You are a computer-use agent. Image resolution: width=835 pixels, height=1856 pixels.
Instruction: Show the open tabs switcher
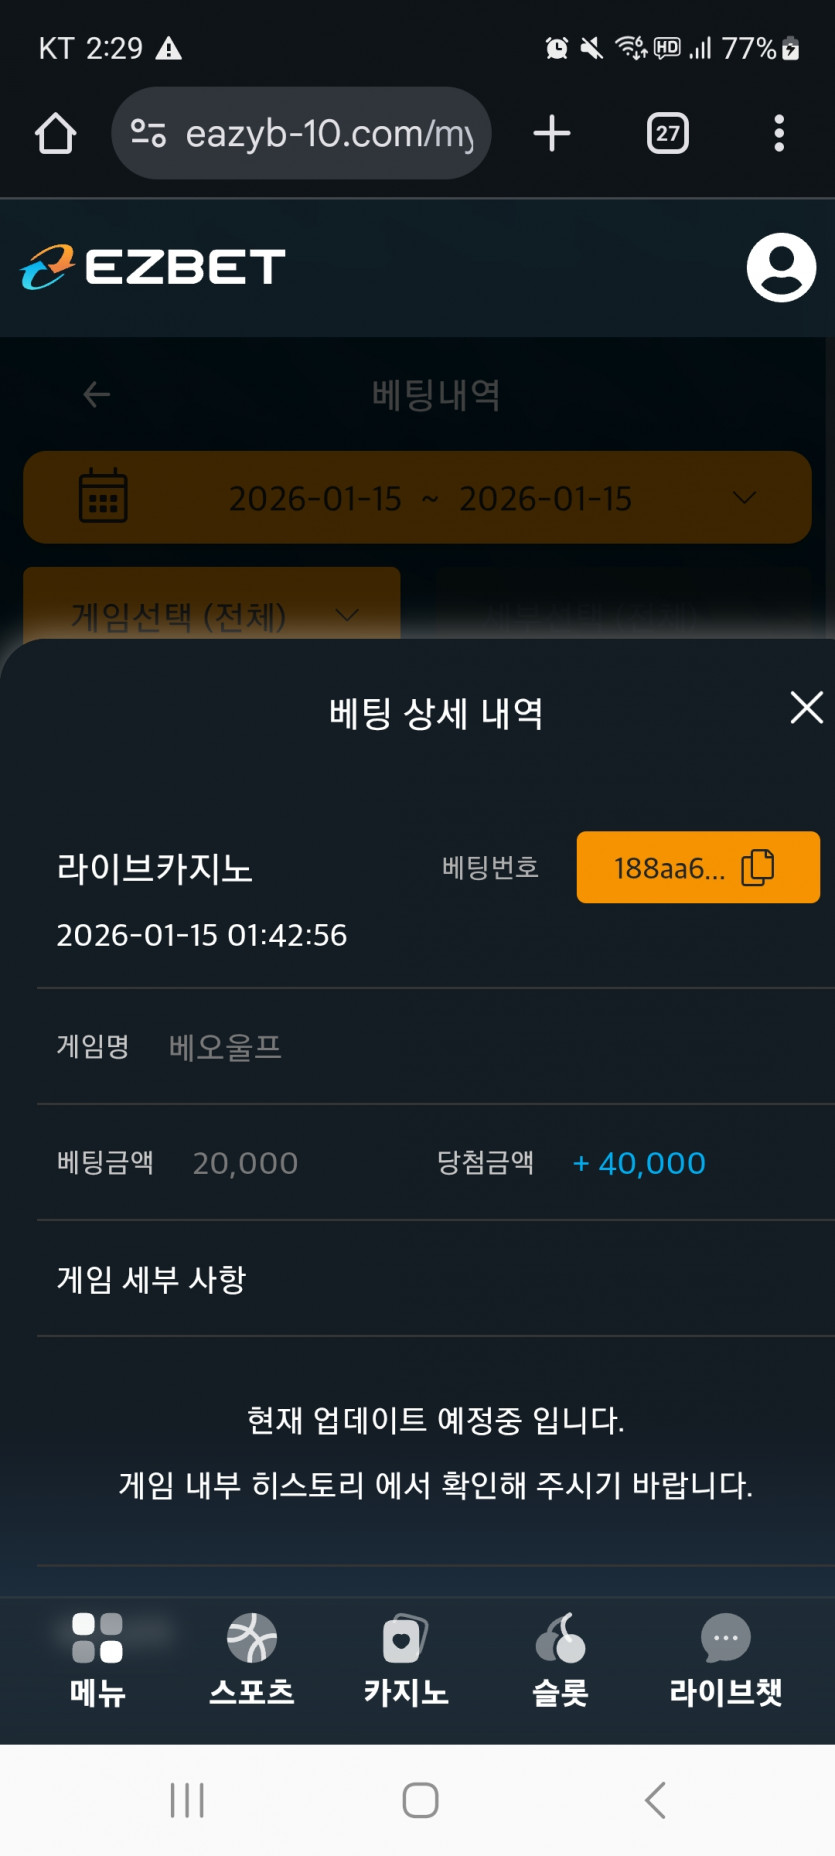pos(668,133)
